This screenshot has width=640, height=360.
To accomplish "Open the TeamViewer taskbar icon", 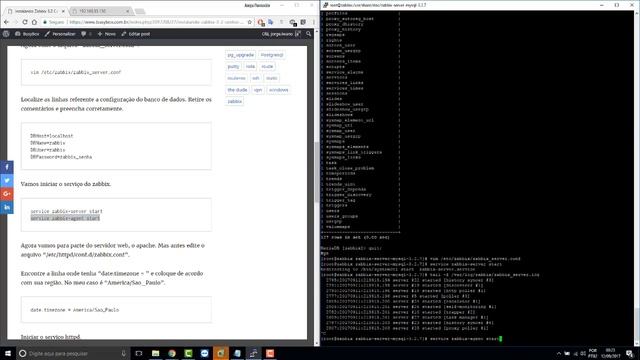I will tap(204, 353).
